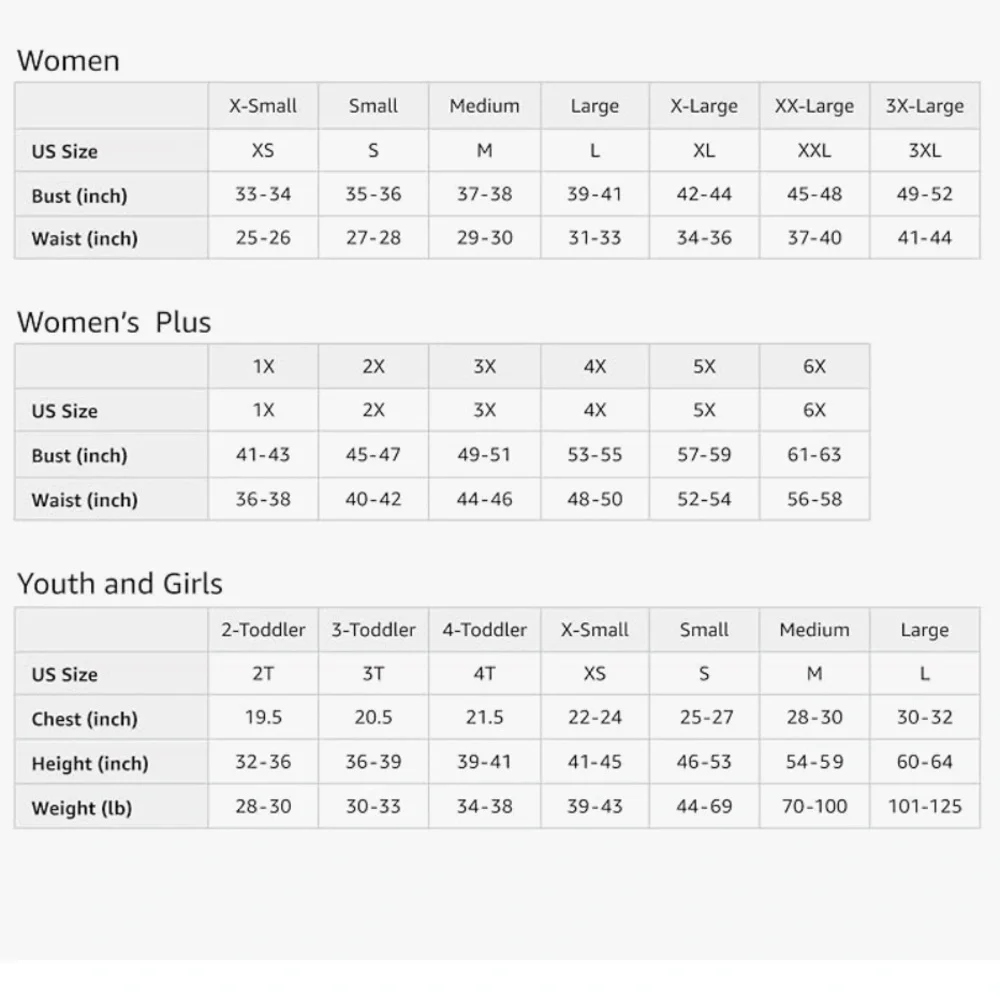
Task: Select the Youth and Girls heading
Action: [120, 584]
